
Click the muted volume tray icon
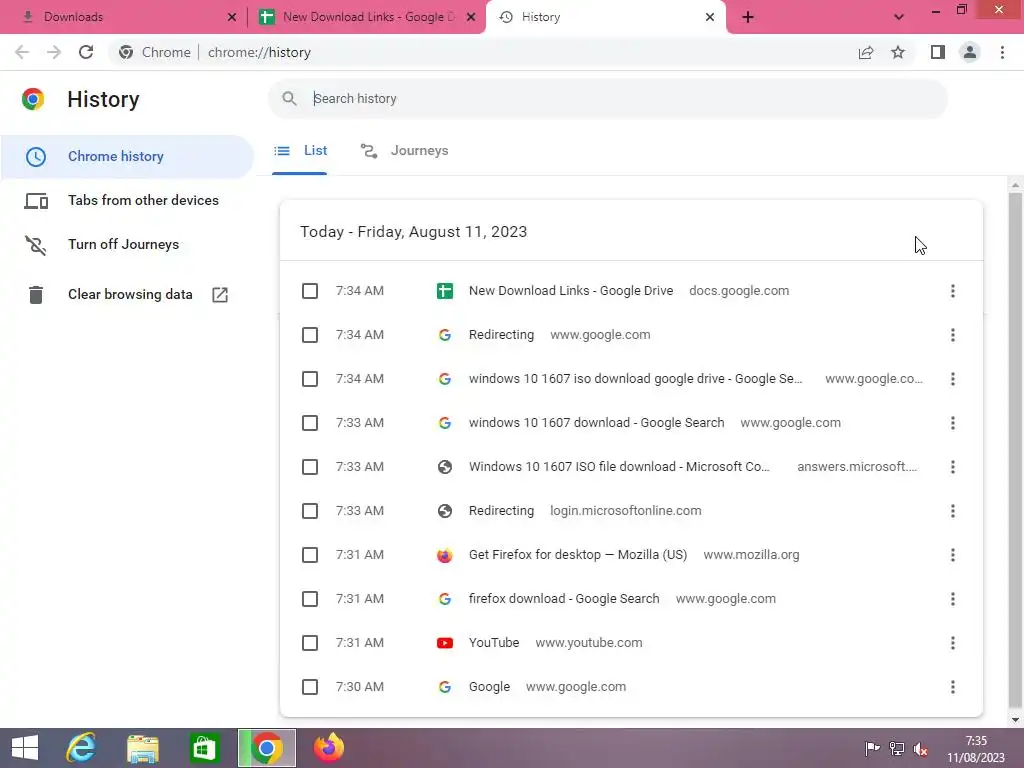(x=920, y=748)
